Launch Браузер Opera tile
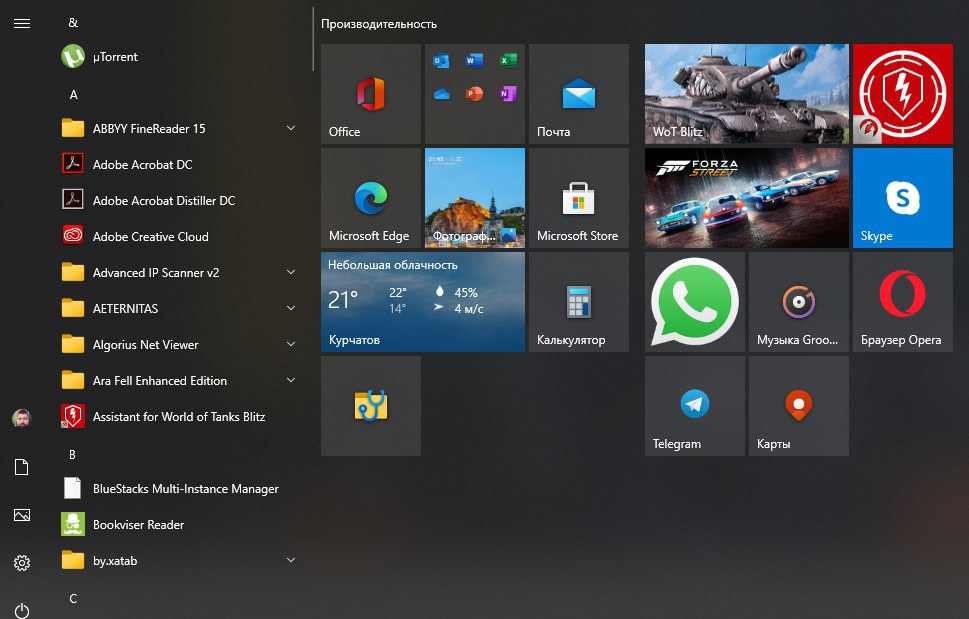This screenshot has width=969, height=619. pyautogui.click(x=903, y=301)
